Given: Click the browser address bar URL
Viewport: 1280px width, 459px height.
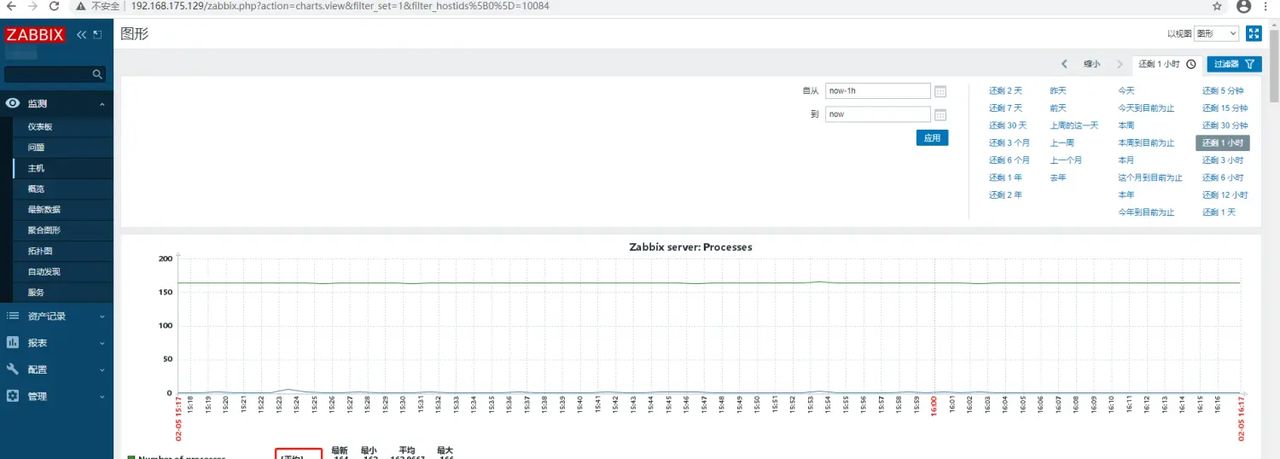Looking at the screenshot, I should [x=340, y=6].
